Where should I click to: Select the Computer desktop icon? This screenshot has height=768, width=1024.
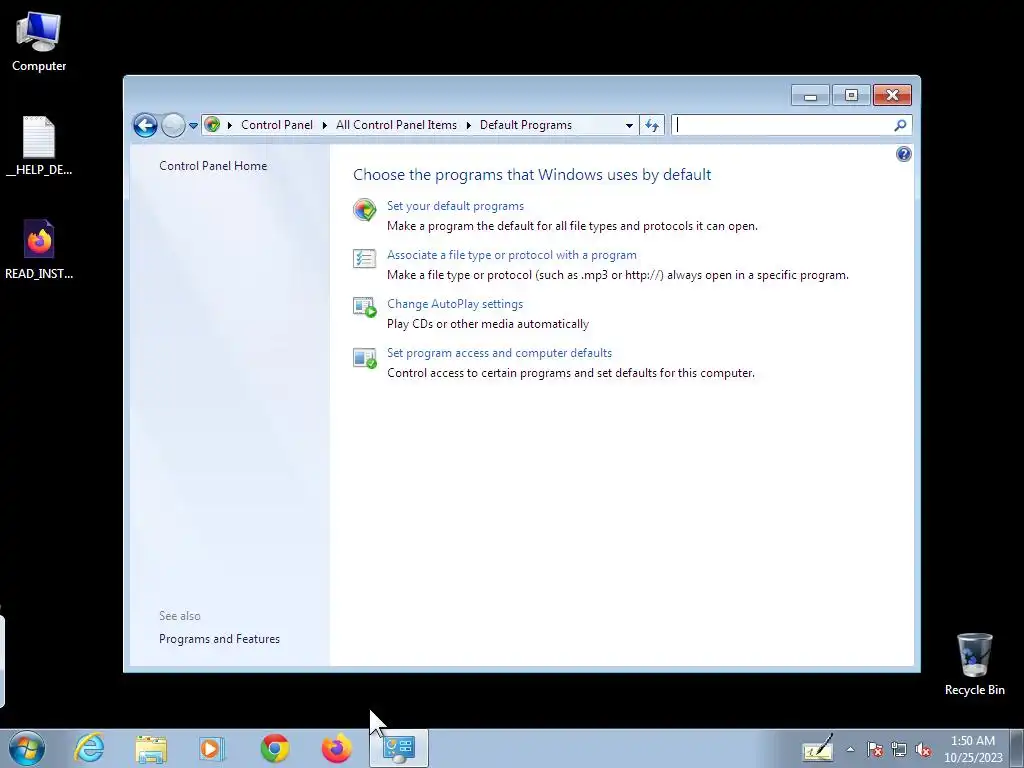click(x=39, y=42)
